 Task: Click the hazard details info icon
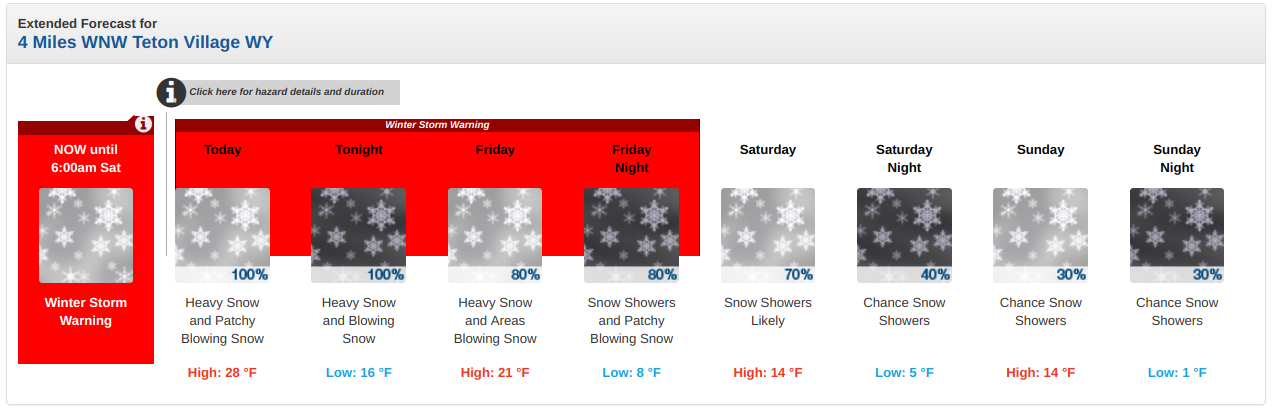pyautogui.click(x=172, y=92)
